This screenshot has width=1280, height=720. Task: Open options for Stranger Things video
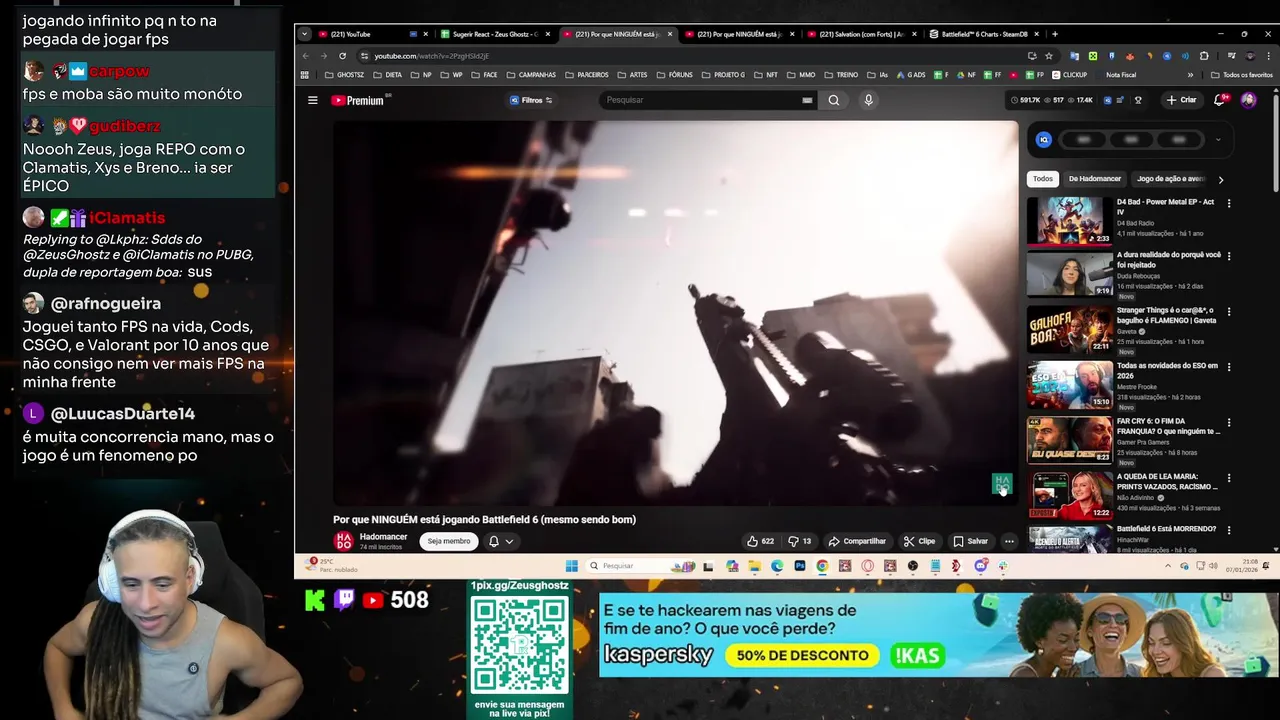pyautogui.click(x=1229, y=312)
